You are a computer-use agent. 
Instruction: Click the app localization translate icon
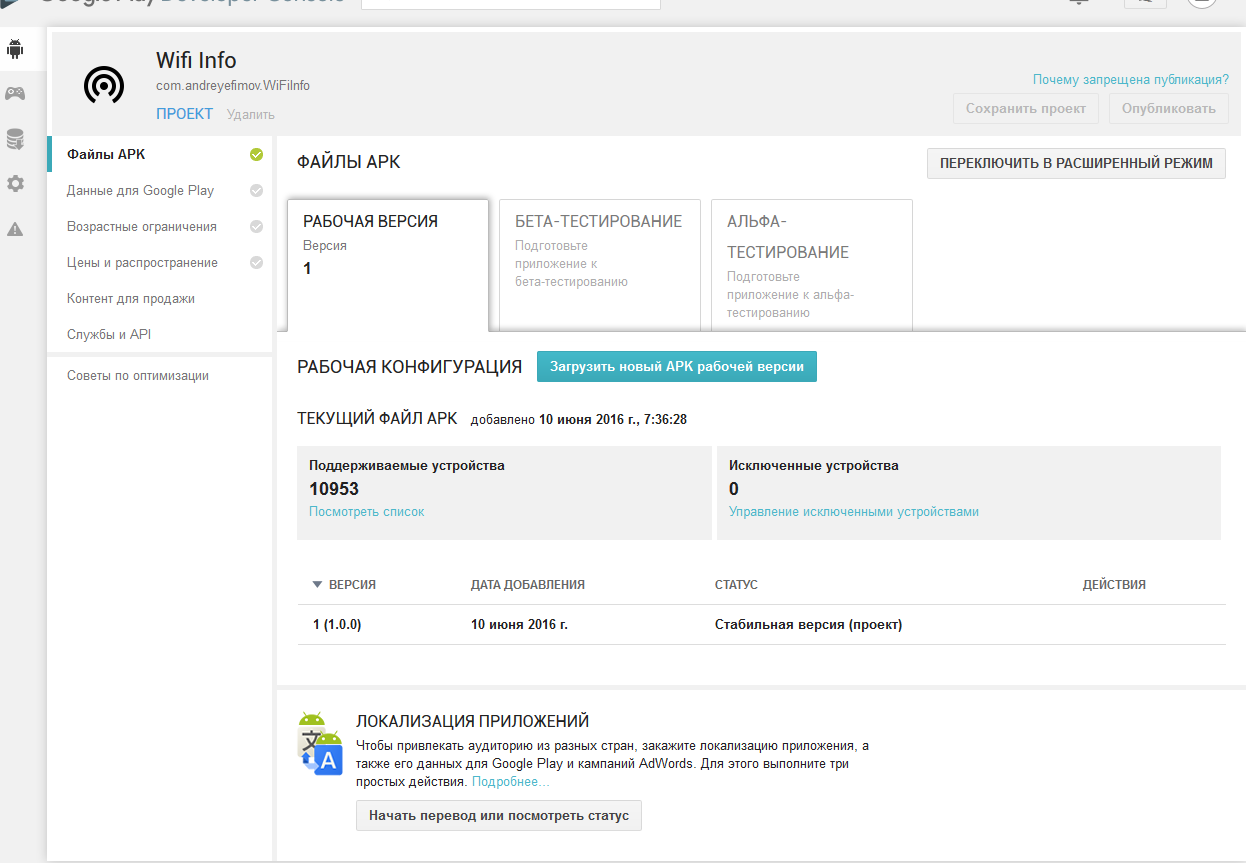coord(320,744)
